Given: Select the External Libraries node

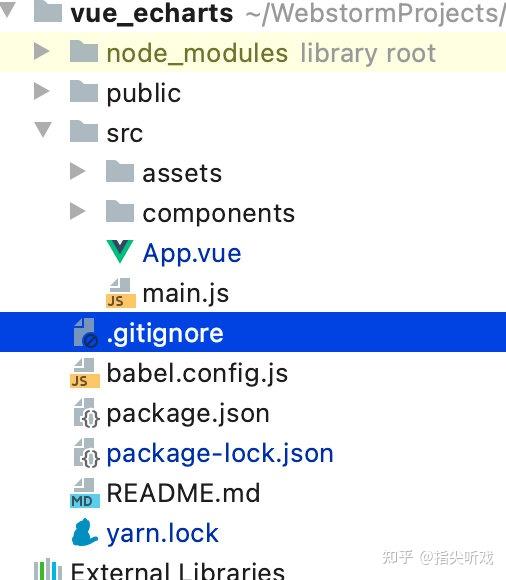Looking at the screenshot, I should click(x=178, y=571).
